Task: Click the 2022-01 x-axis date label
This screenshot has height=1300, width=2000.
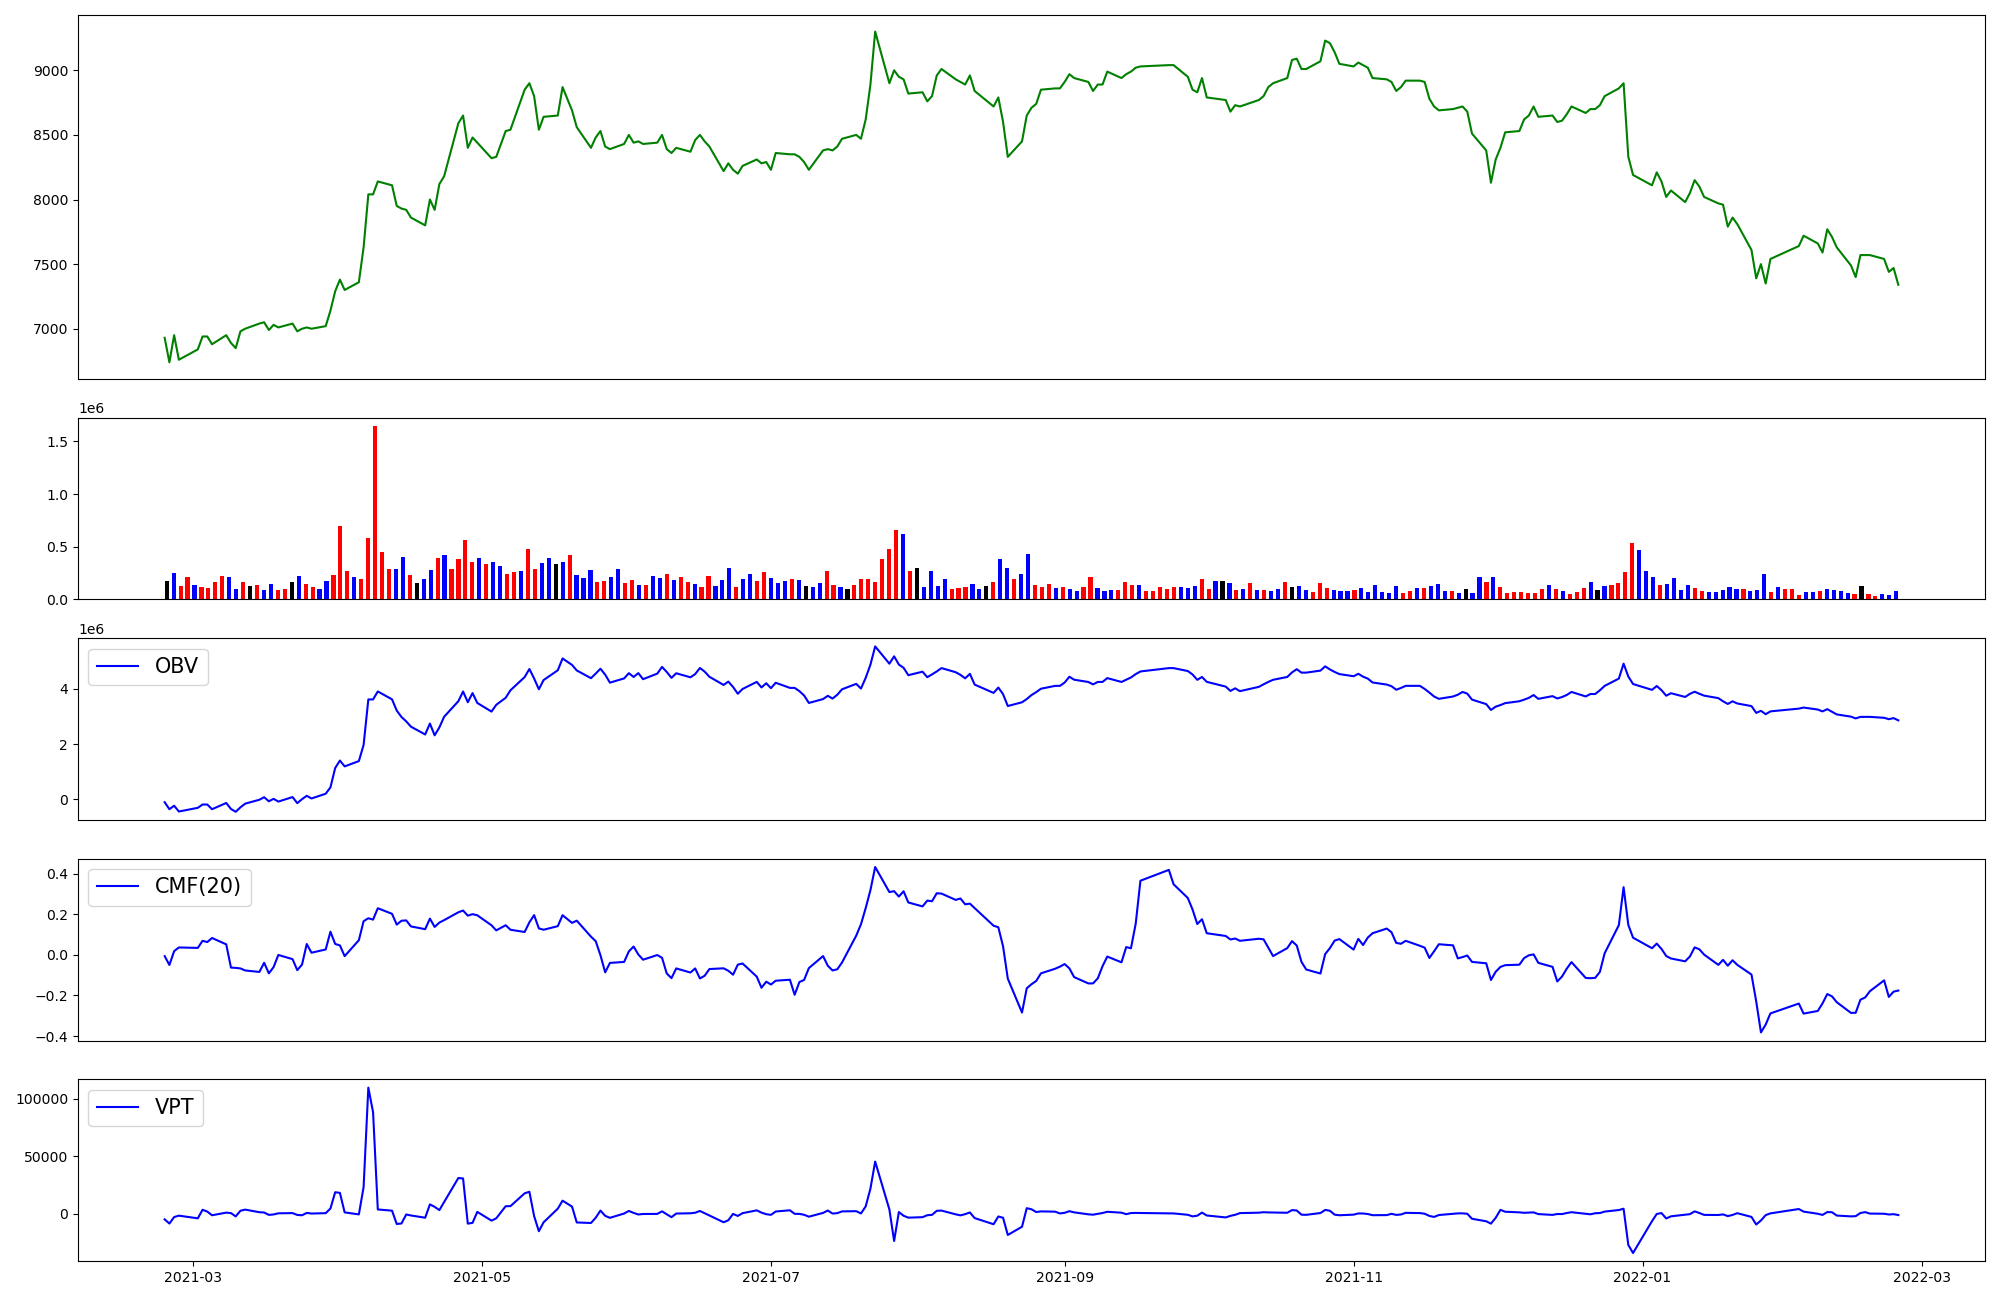Action: pyautogui.click(x=1643, y=1277)
